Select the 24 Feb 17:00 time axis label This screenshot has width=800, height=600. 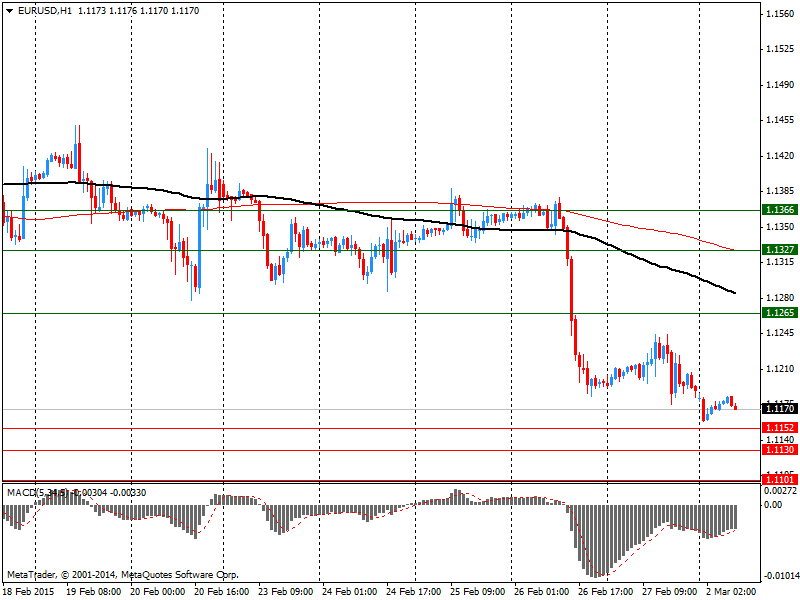[x=414, y=591]
